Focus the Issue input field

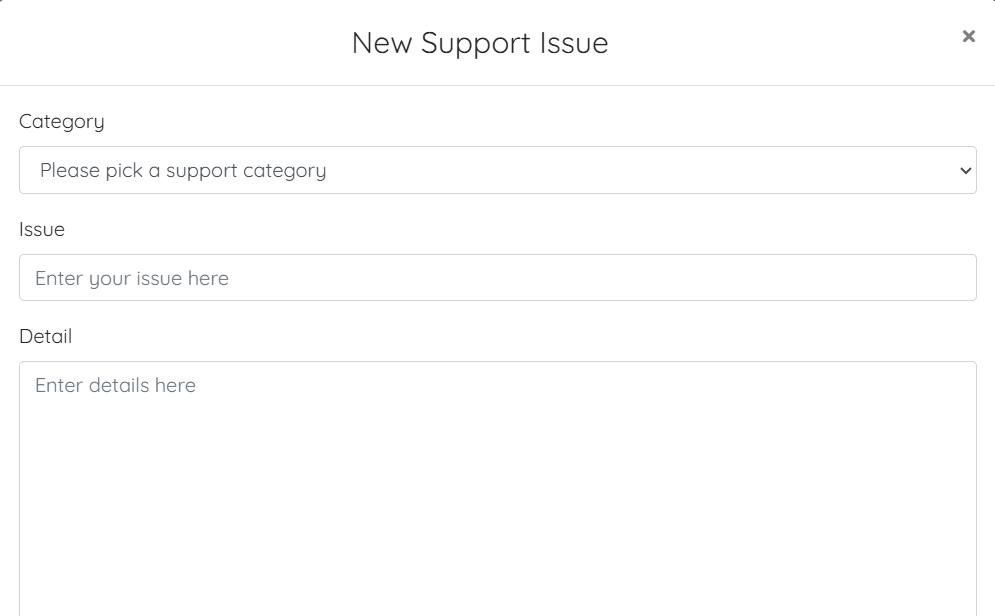point(497,277)
